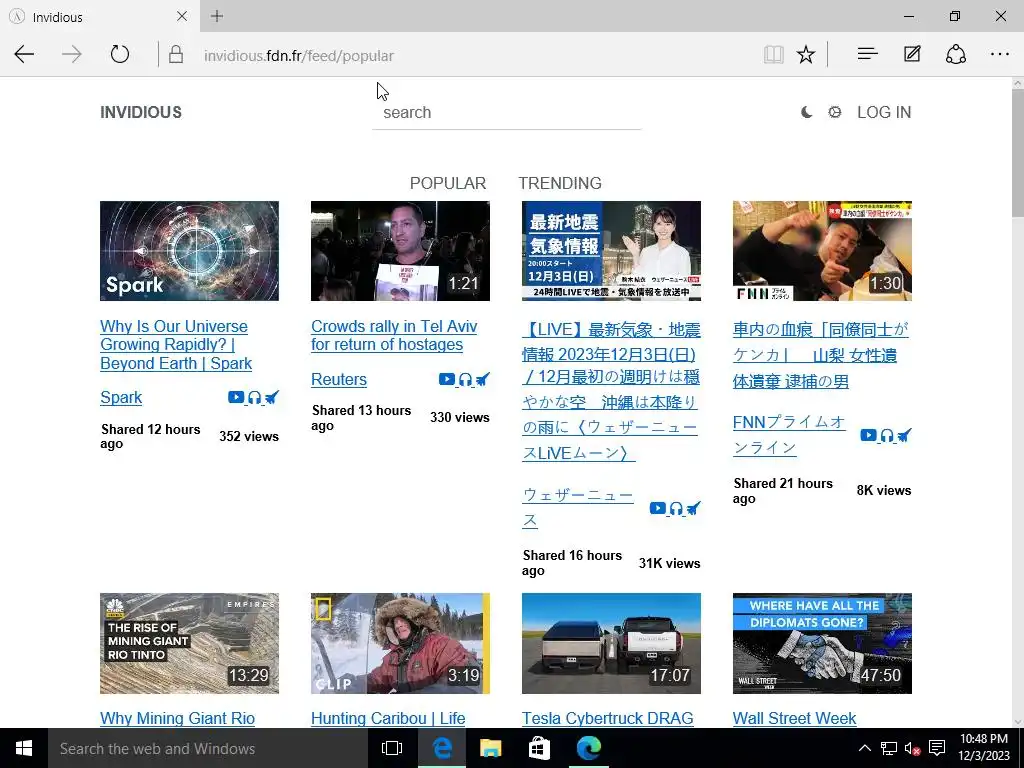Watch FNN video on YouTube icon
The image size is (1024, 768).
(x=869, y=435)
